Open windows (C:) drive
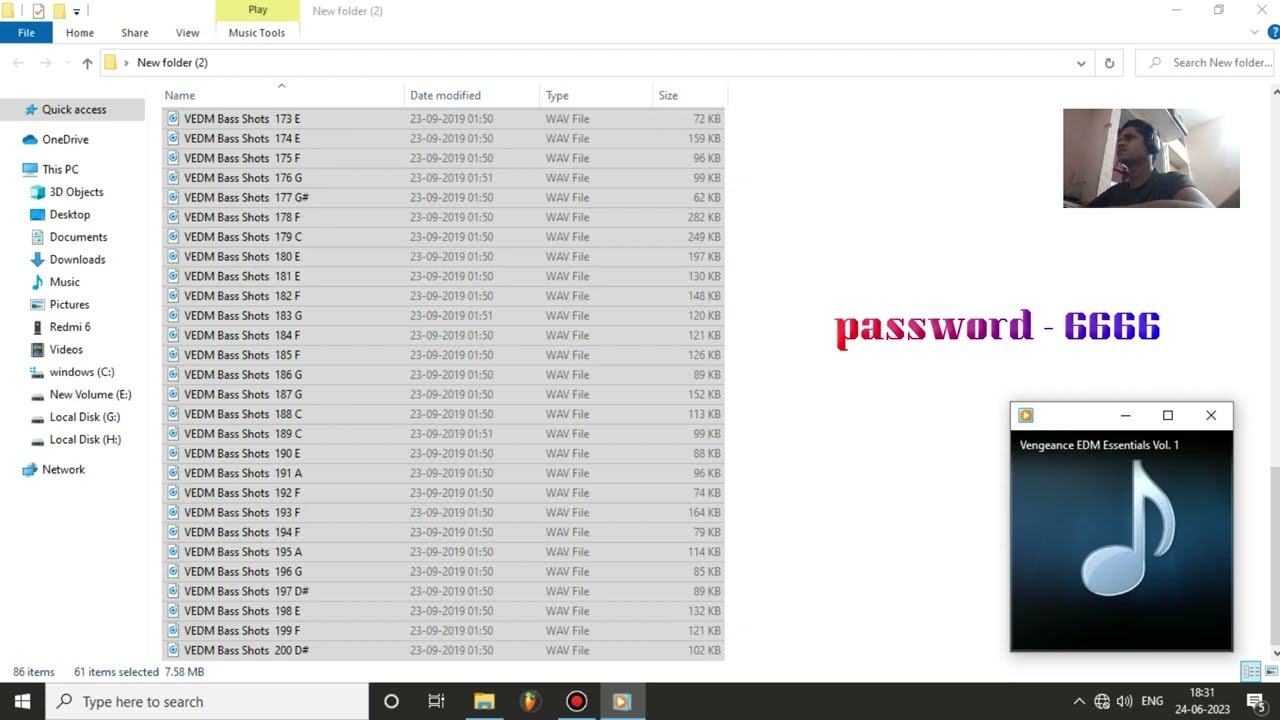1280x720 pixels. tap(81, 372)
